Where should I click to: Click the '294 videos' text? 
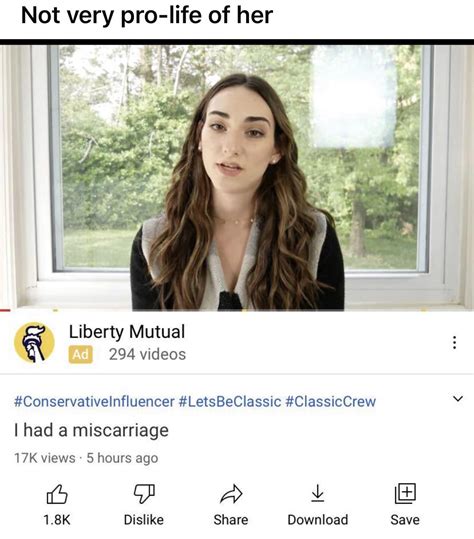tap(147, 354)
